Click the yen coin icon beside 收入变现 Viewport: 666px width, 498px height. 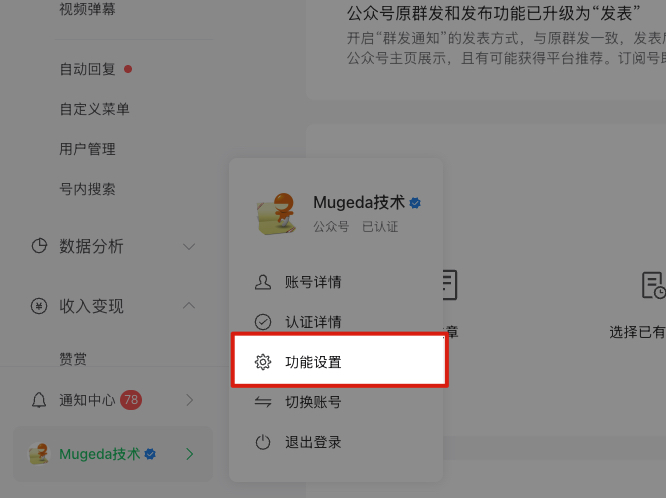coord(39,306)
